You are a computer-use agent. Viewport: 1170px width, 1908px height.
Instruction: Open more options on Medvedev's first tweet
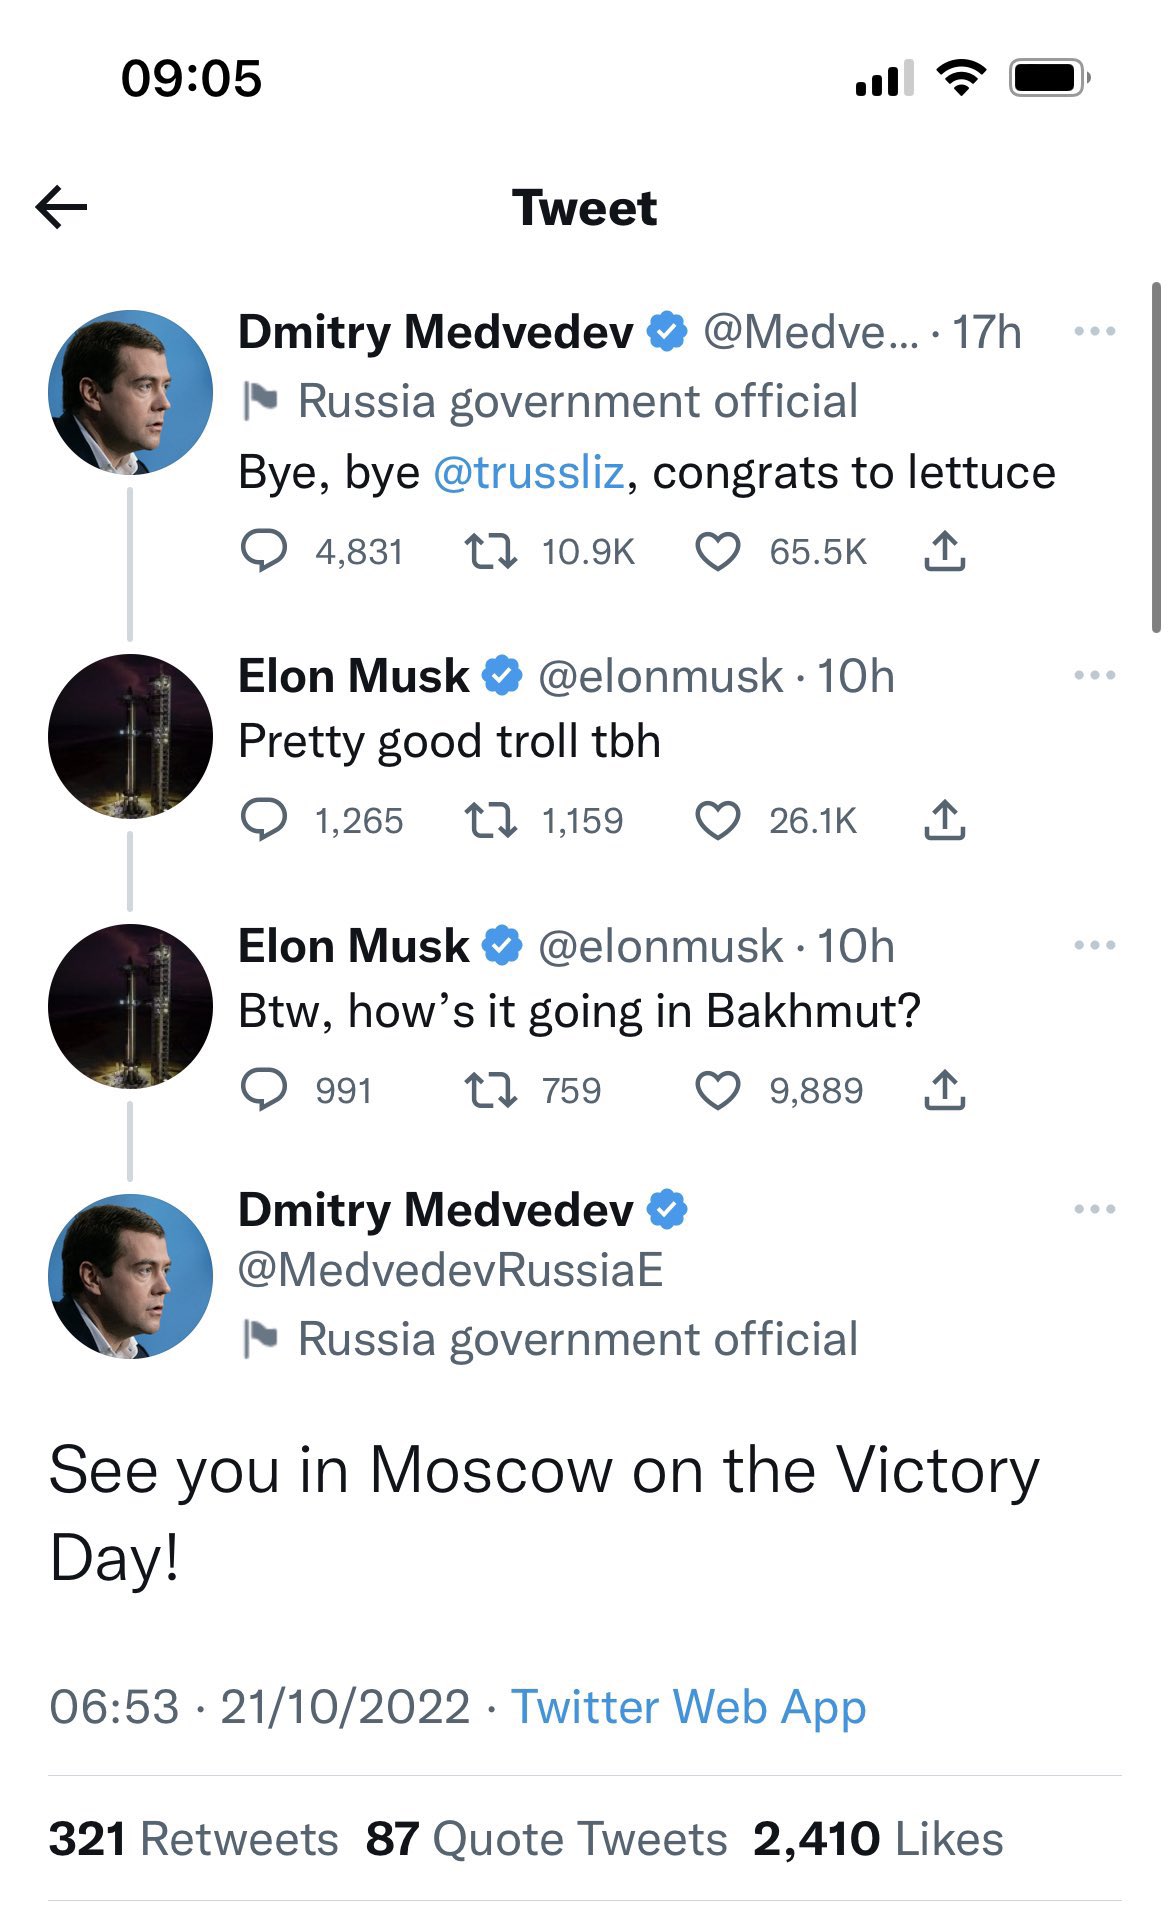(x=1094, y=332)
